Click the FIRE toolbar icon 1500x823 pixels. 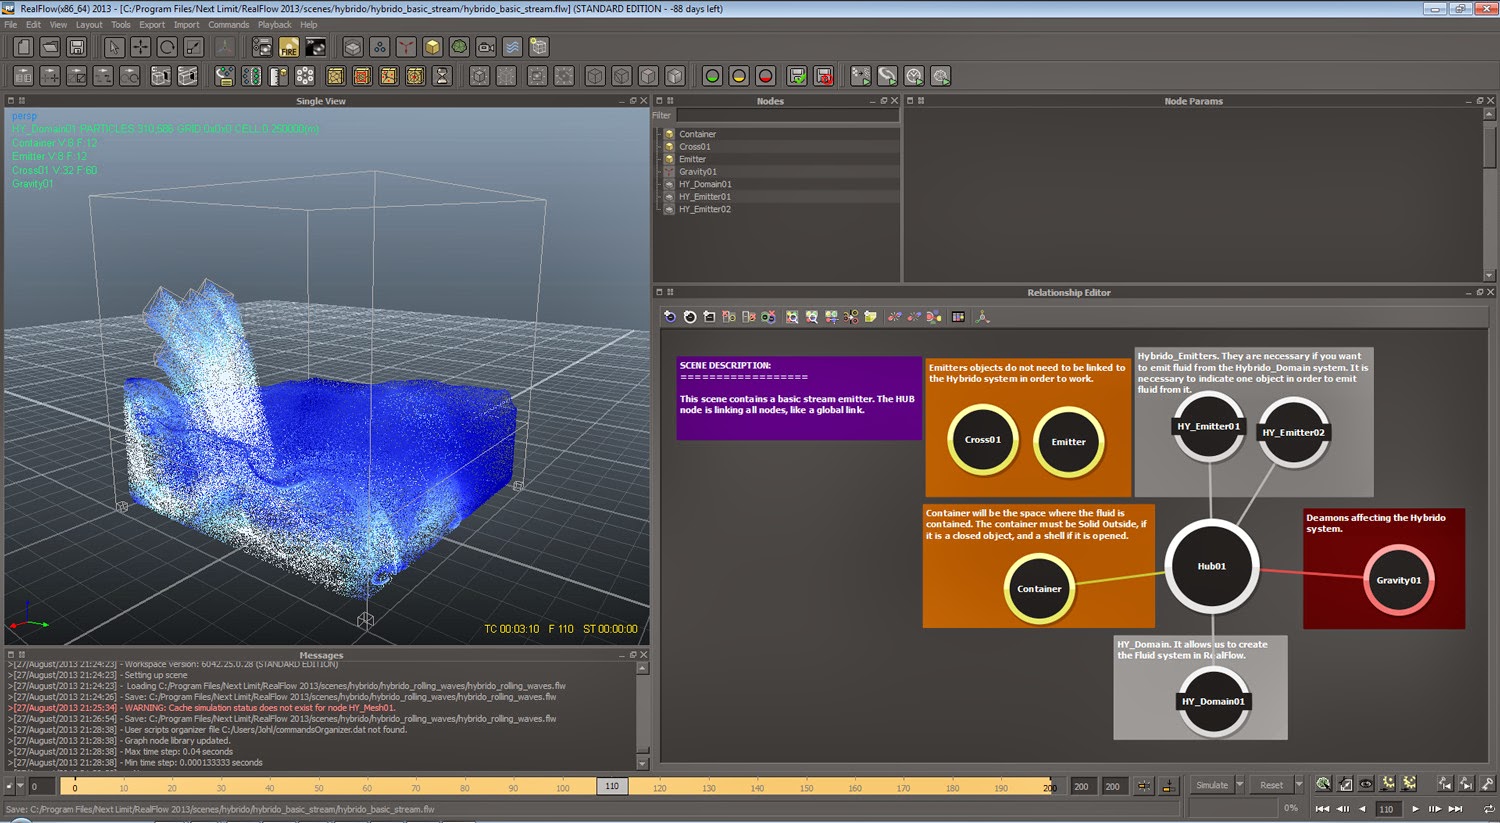289,47
